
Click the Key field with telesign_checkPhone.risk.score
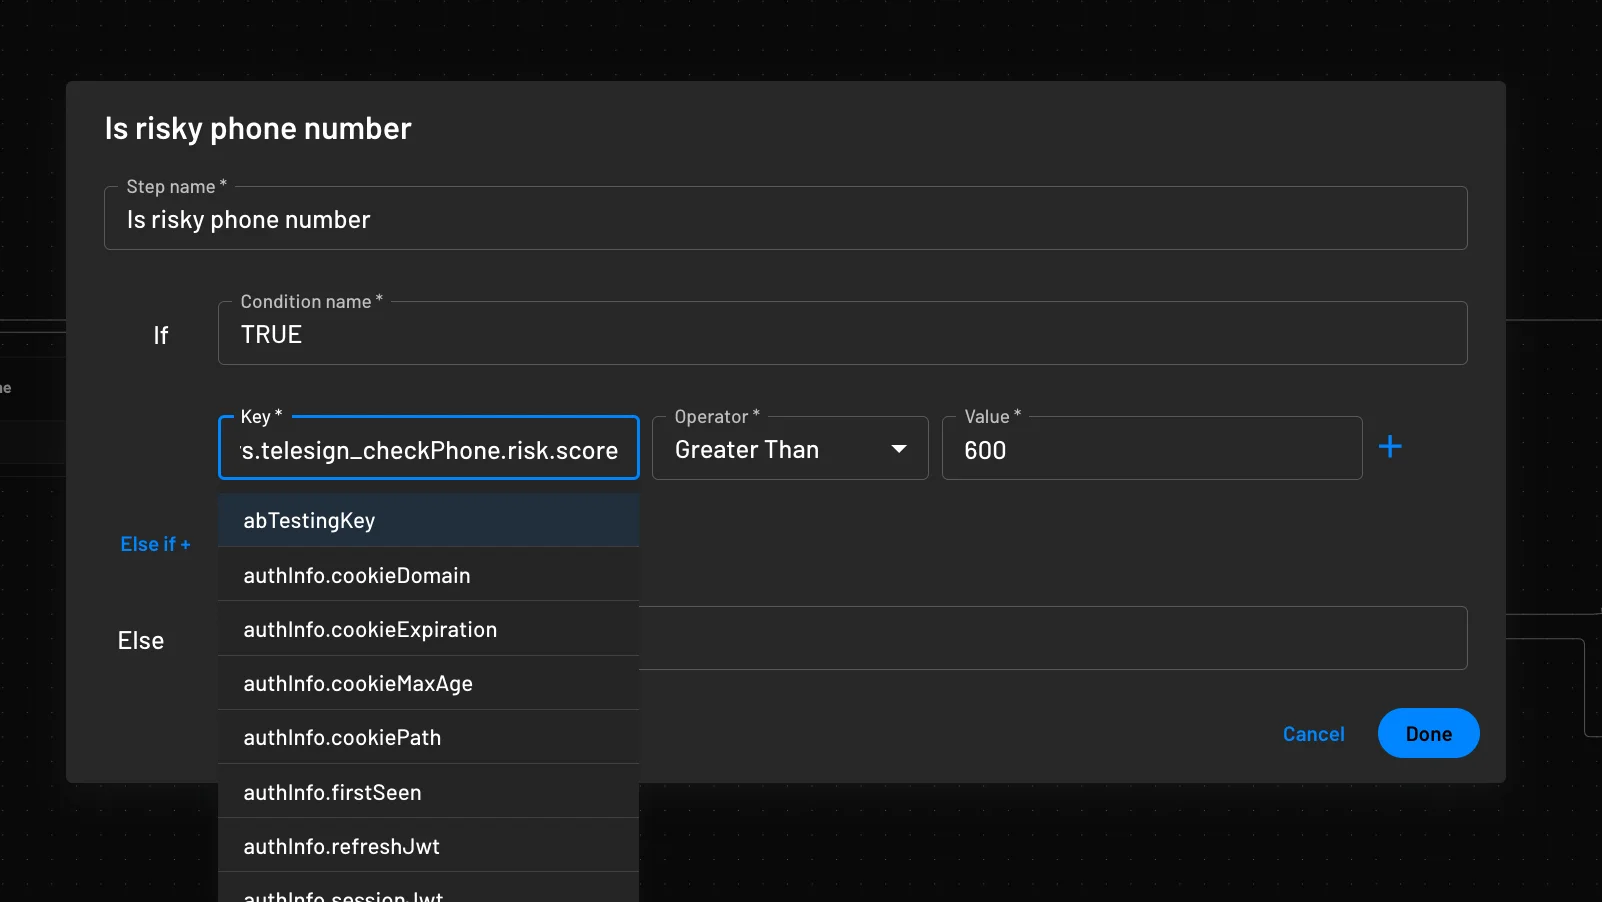[x=428, y=449]
